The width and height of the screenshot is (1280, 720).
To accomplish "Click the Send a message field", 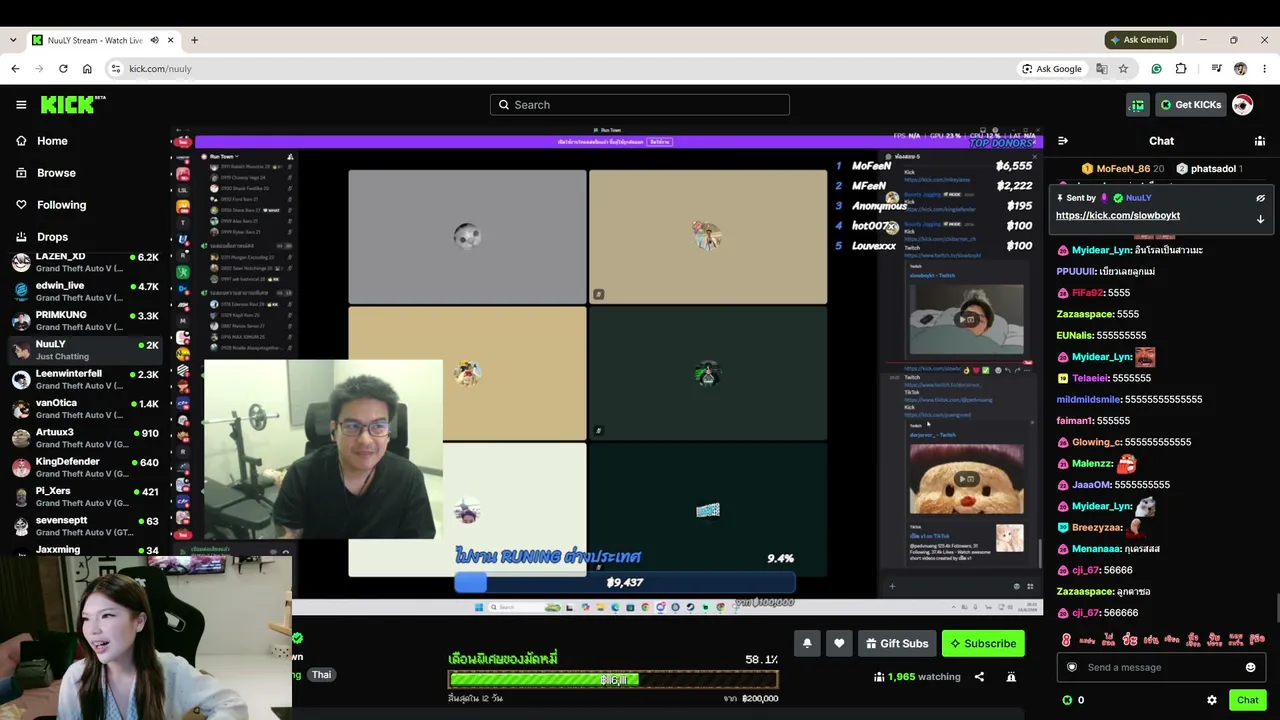I will point(1160,667).
